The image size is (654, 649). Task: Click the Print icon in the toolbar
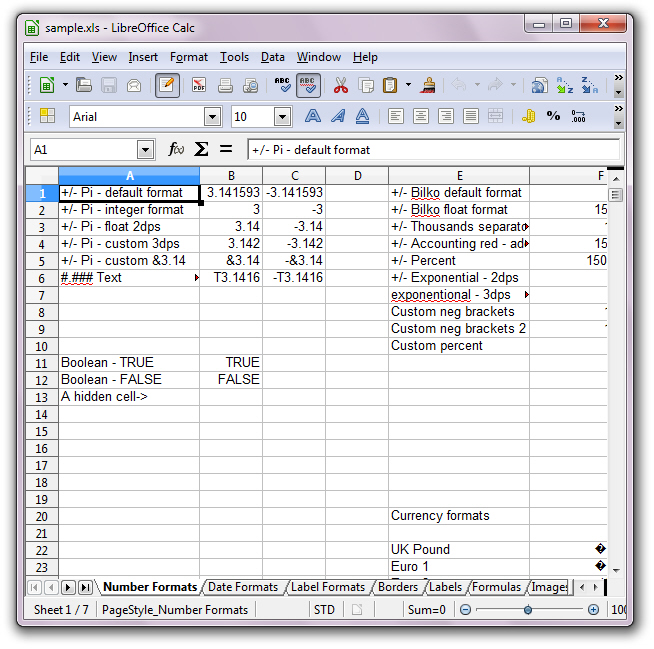tap(225, 86)
